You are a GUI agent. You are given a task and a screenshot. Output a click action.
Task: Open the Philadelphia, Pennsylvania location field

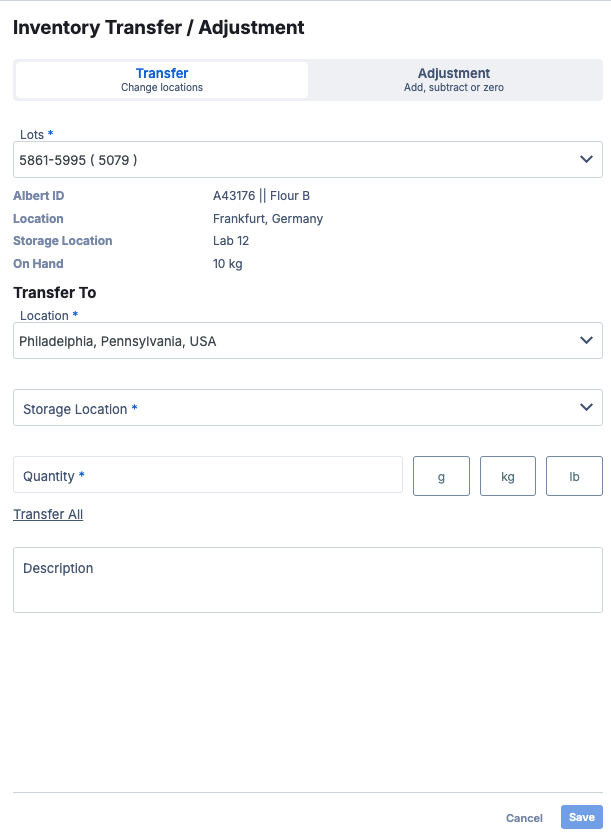pyautogui.click(x=290, y=341)
